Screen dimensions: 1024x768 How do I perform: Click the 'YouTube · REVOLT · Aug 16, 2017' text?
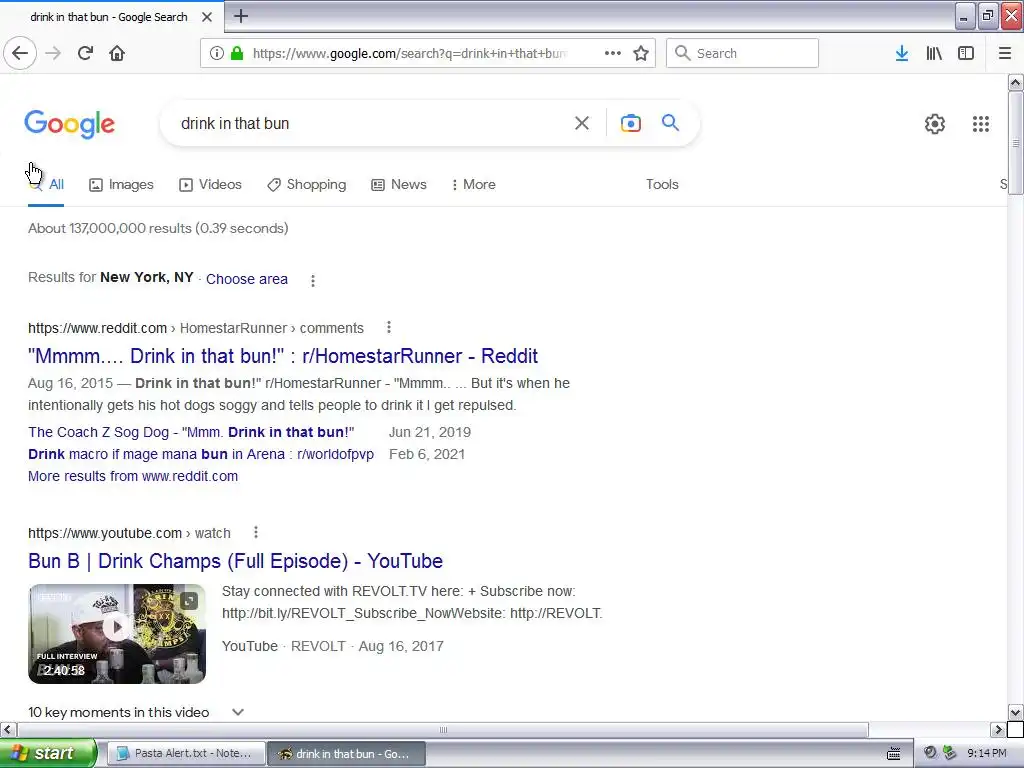tap(332, 646)
